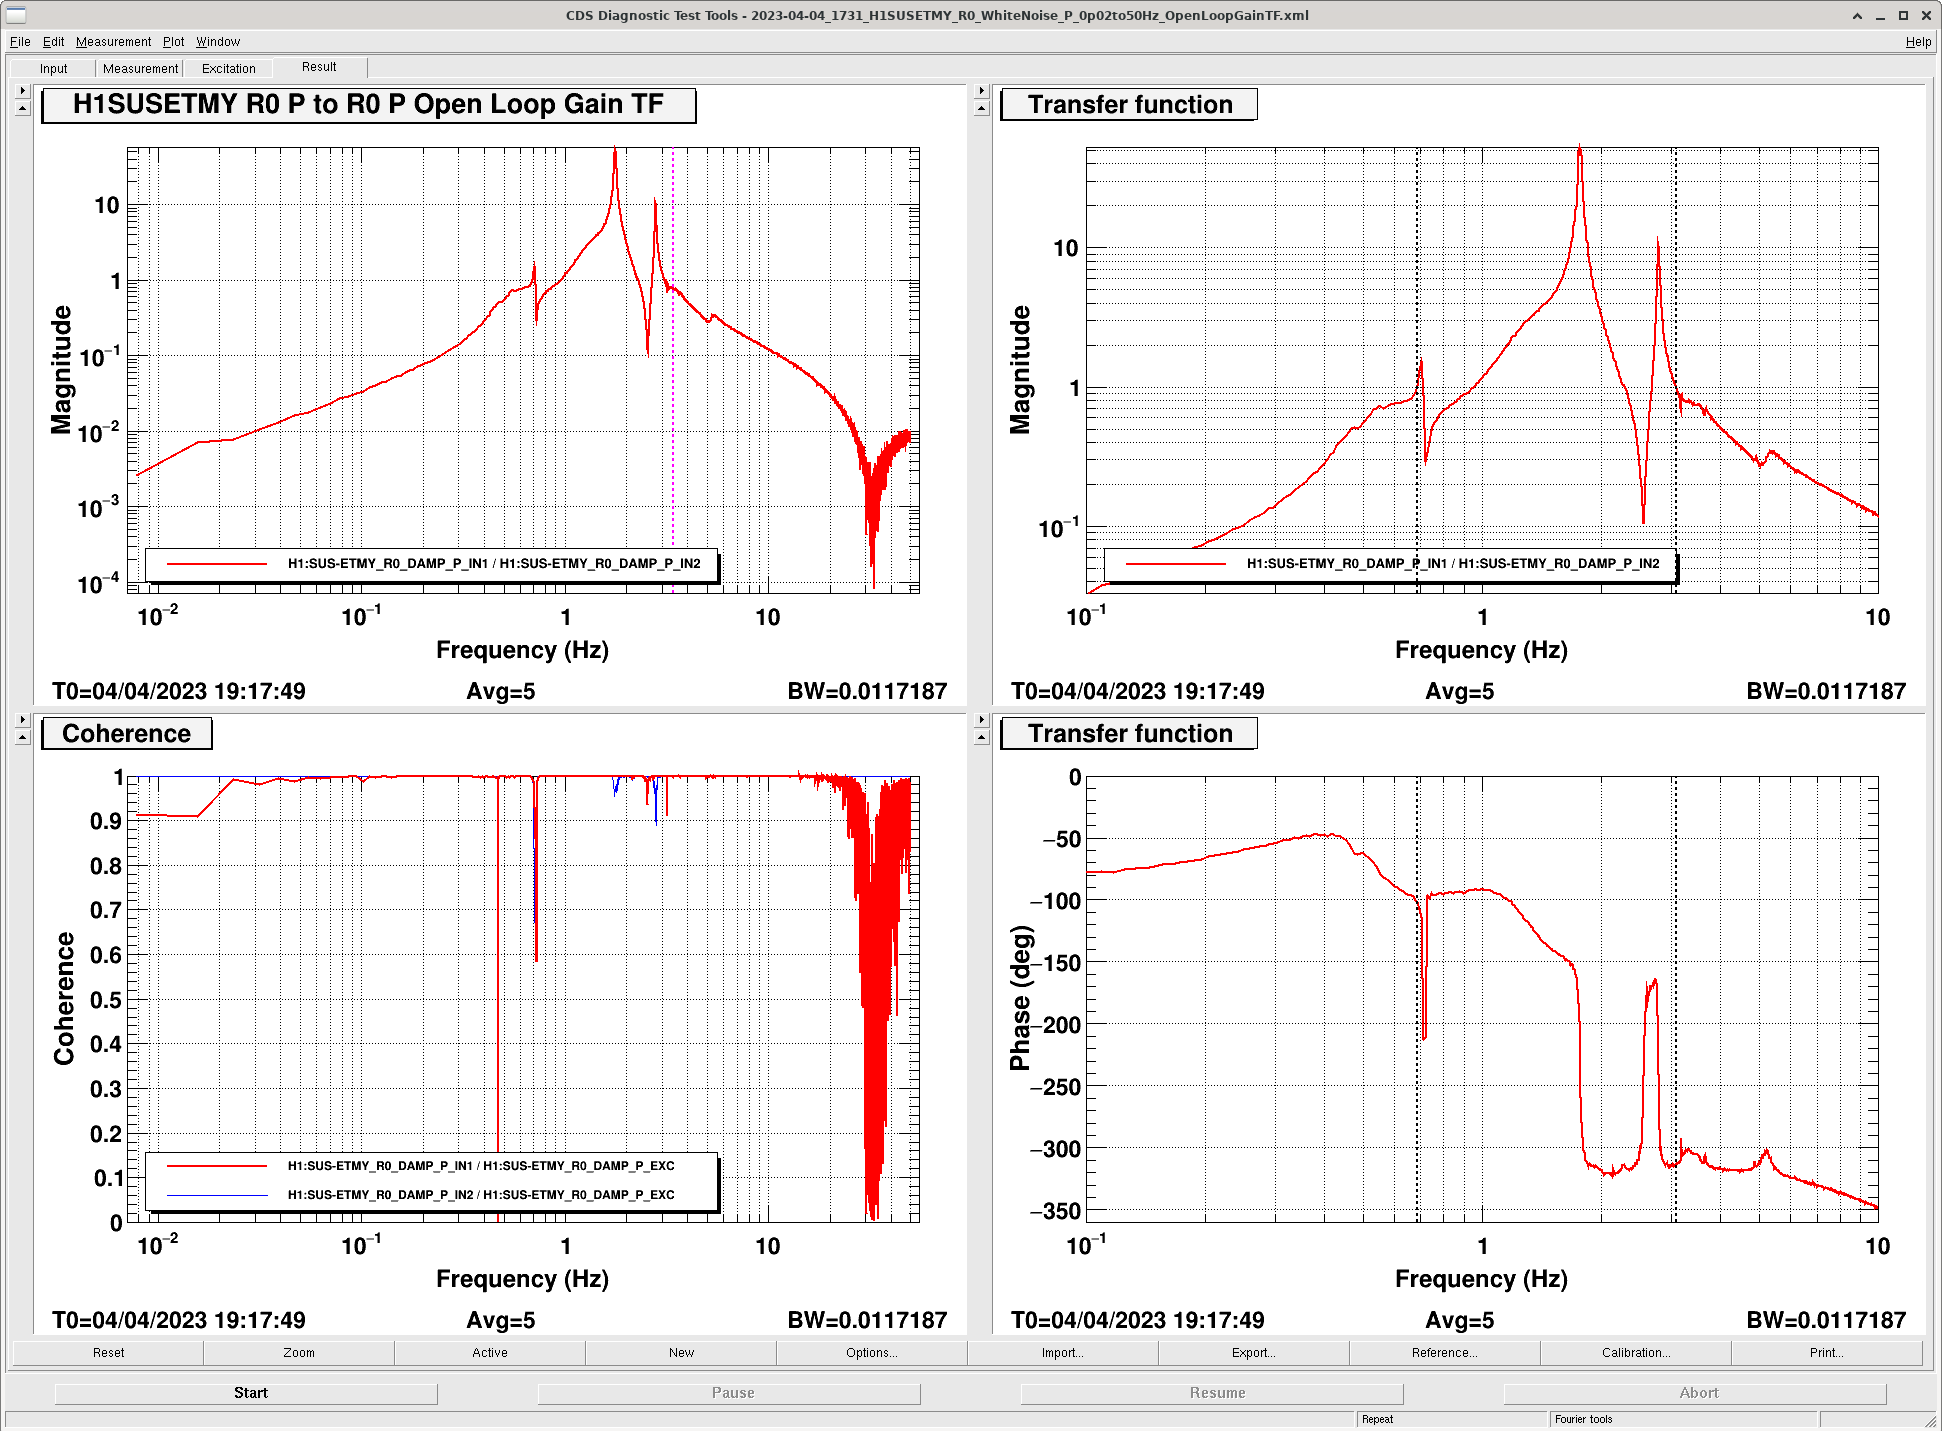
Task: Click the Phase (deg) axis label
Action: point(1020,998)
